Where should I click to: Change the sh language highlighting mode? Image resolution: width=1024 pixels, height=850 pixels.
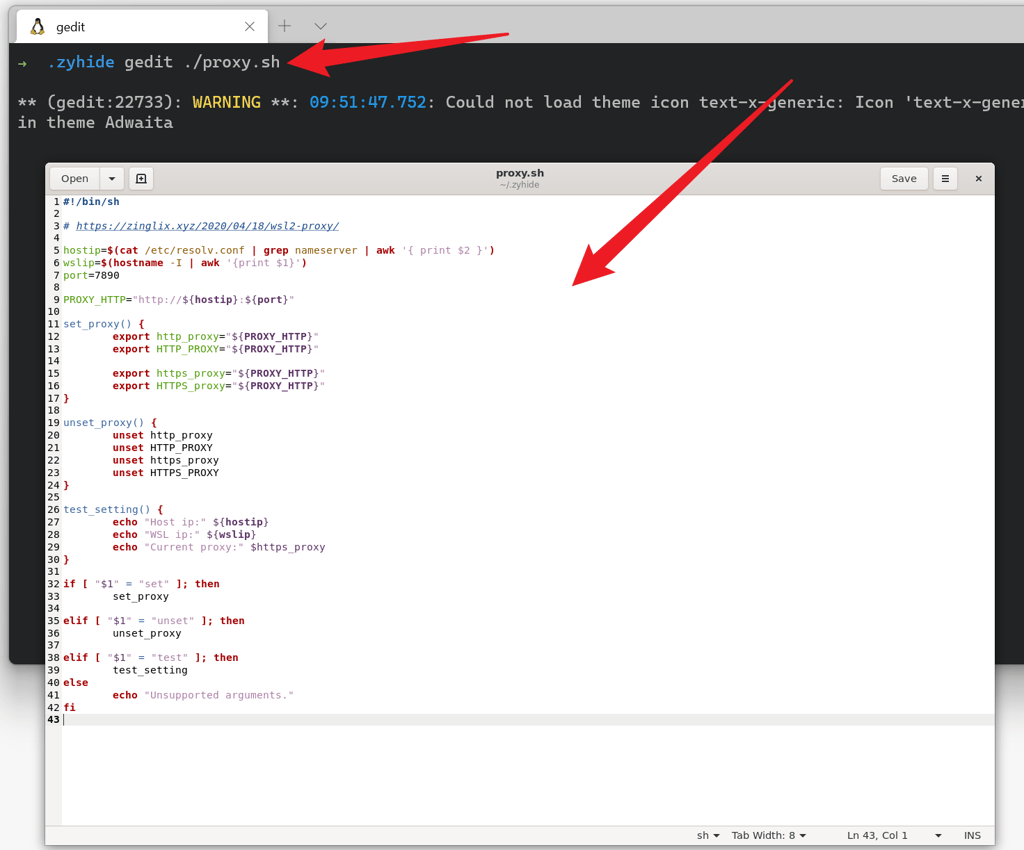click(x=708, y=835)
